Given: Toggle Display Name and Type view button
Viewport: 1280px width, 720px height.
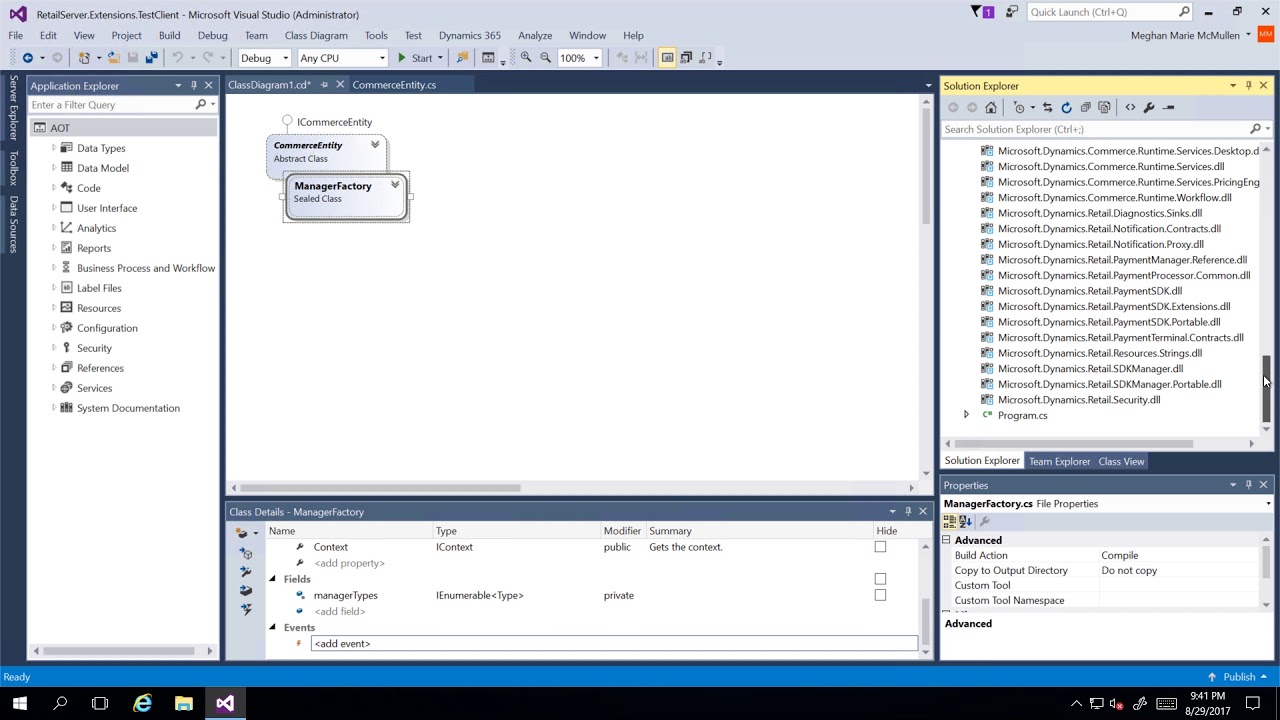Looking at the screenshot, I should pos(686,58).
